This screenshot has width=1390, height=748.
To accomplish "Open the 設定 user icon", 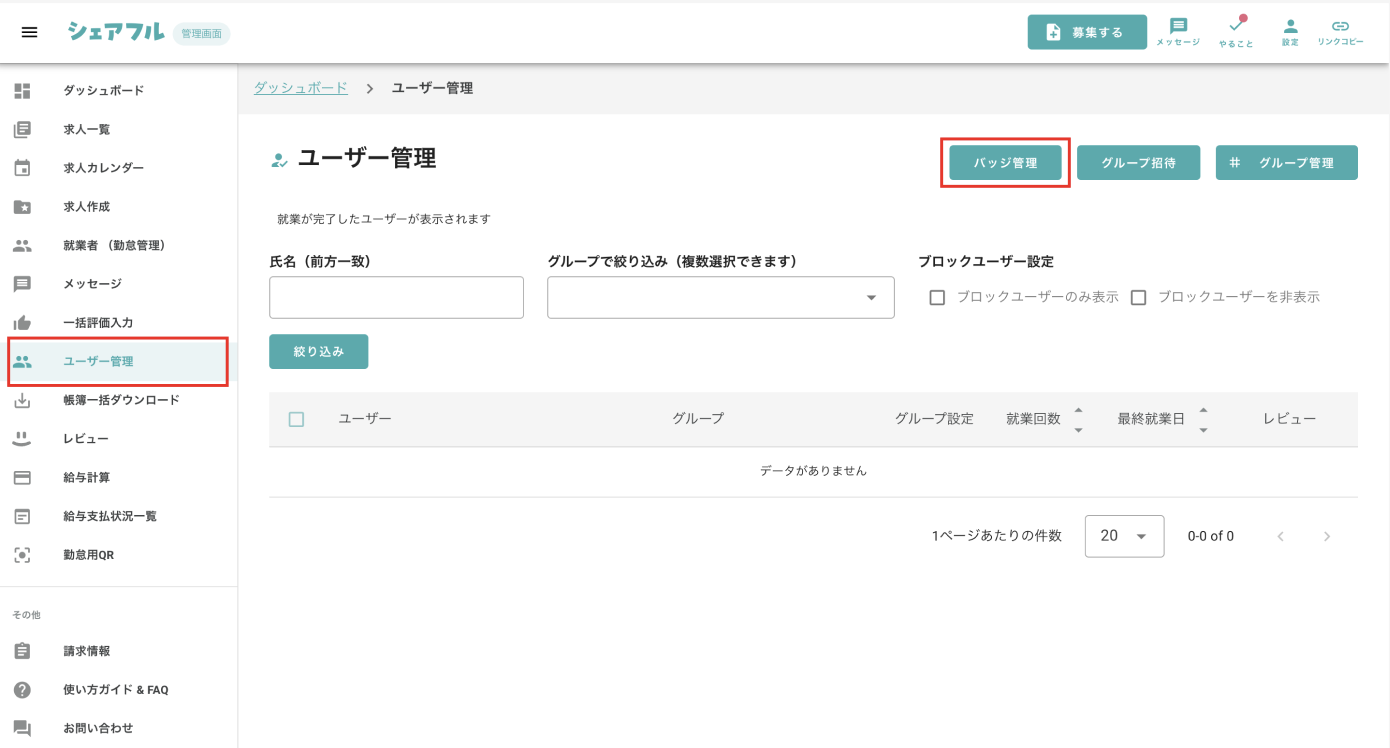I will tap(1290, 27).
